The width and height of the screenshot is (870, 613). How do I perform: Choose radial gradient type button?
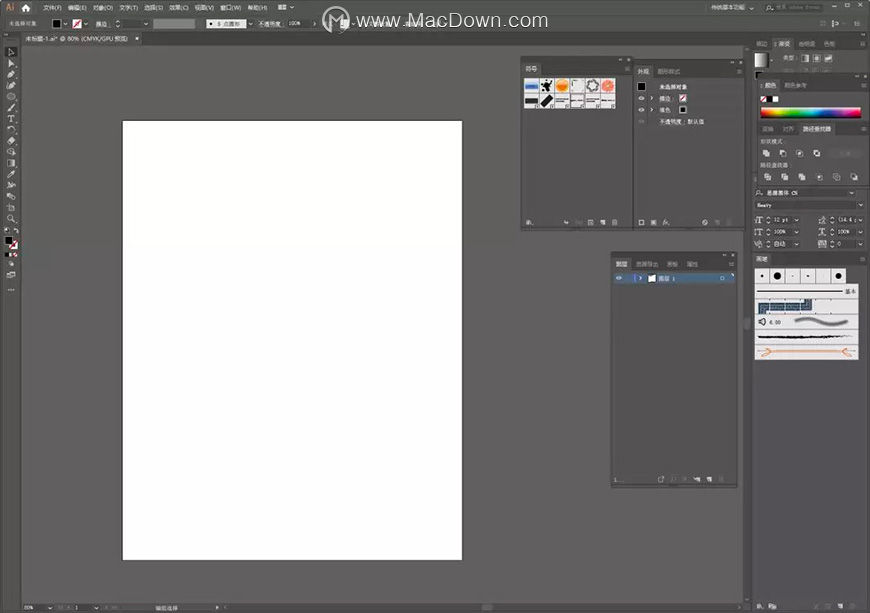(x=817, y=58)
